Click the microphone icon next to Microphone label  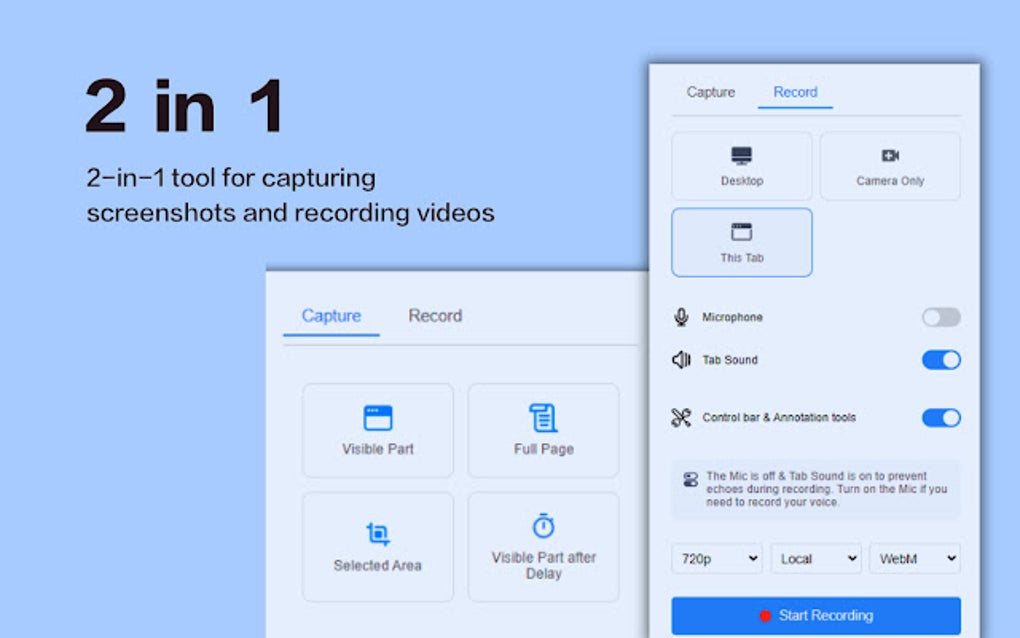[x=679, y=317]
